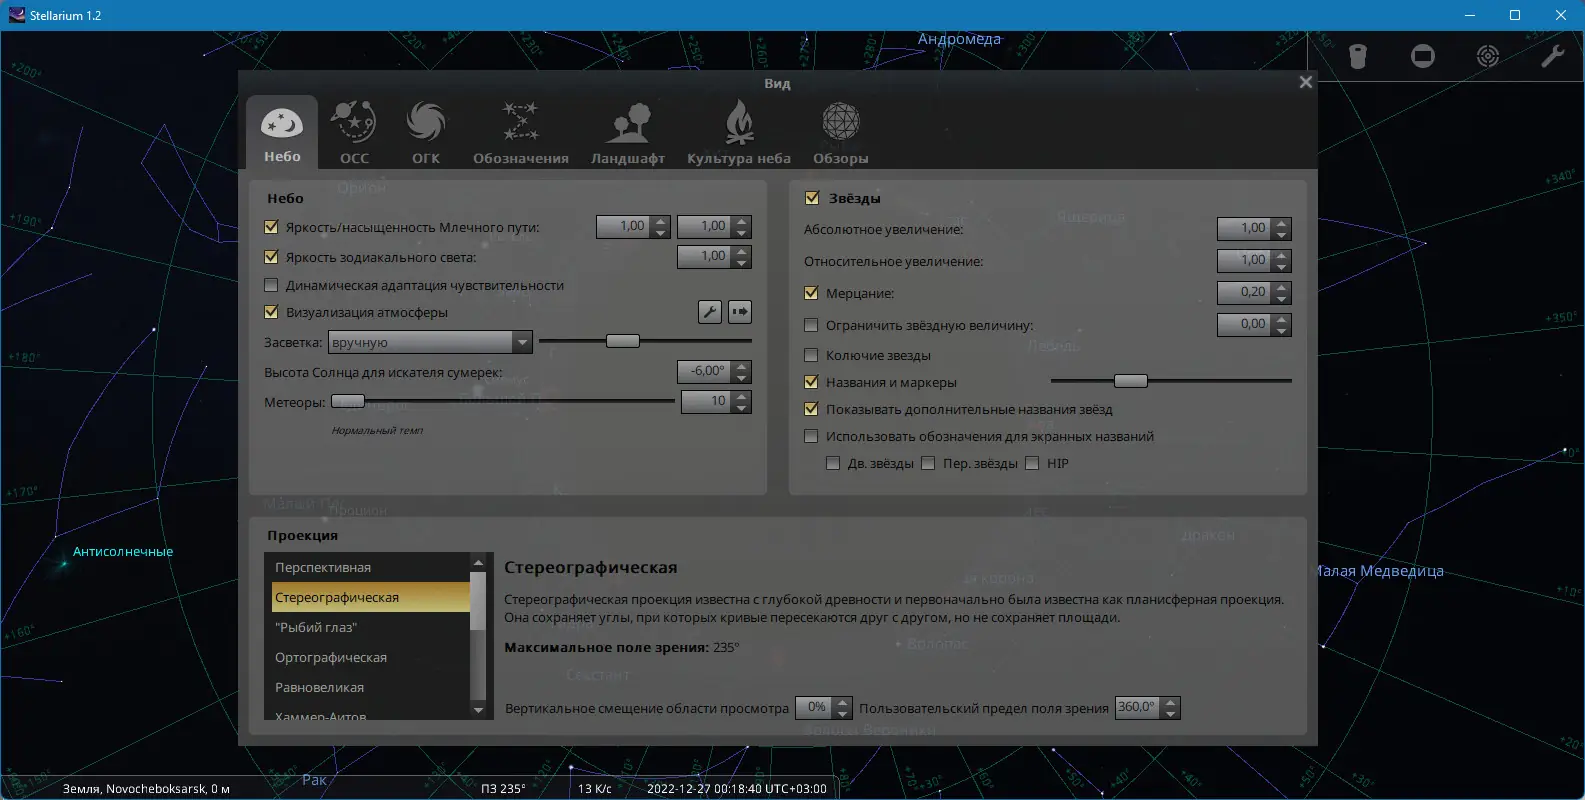Switch to the Культура неба tab
The image size is (1585, 800).
tap(739, 132)
